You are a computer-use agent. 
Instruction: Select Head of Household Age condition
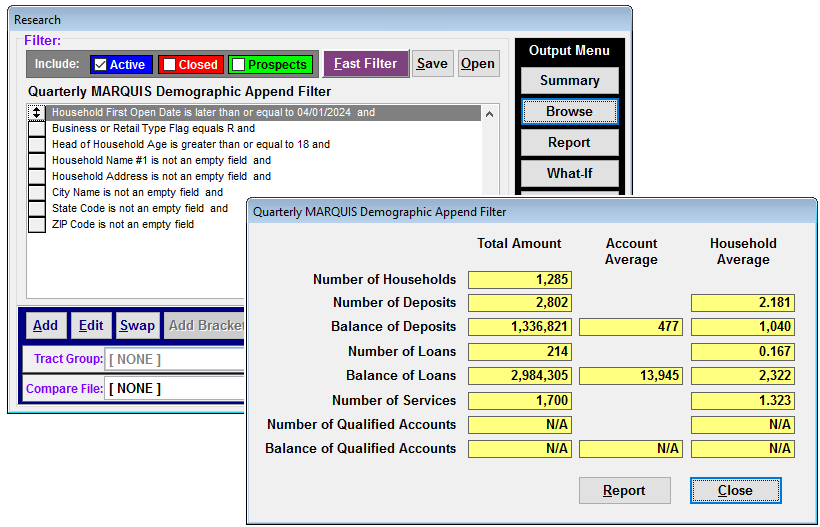coord(191,144)
